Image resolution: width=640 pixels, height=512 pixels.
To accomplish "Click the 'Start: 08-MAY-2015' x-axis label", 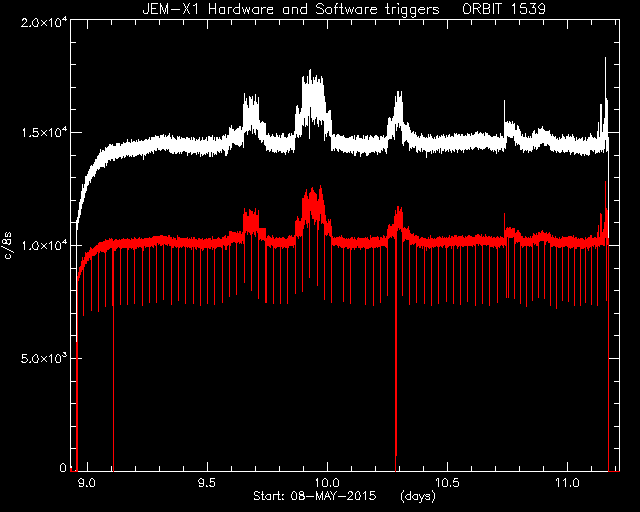I will [315, 496].
